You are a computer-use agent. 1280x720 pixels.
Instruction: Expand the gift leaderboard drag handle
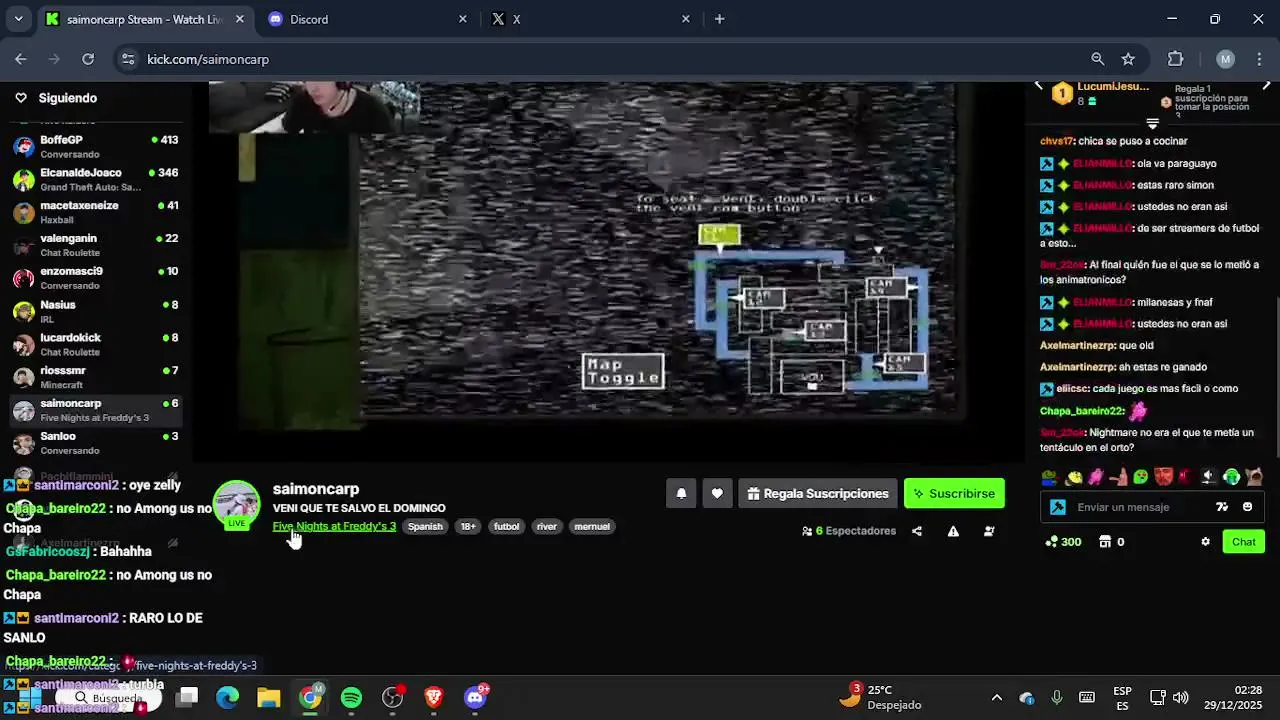1152,124
